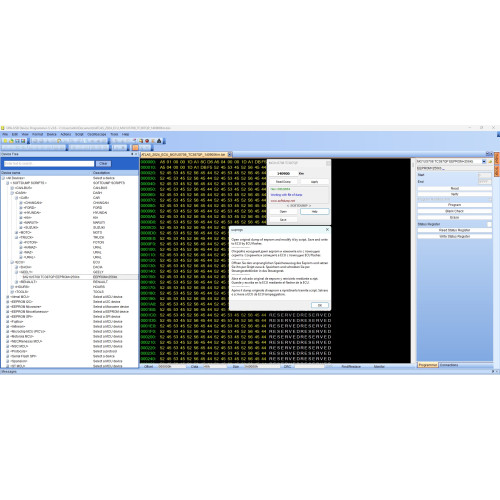500x500 pixels.
Task: Click the new file toolbar icon
Action: (5, 141)
